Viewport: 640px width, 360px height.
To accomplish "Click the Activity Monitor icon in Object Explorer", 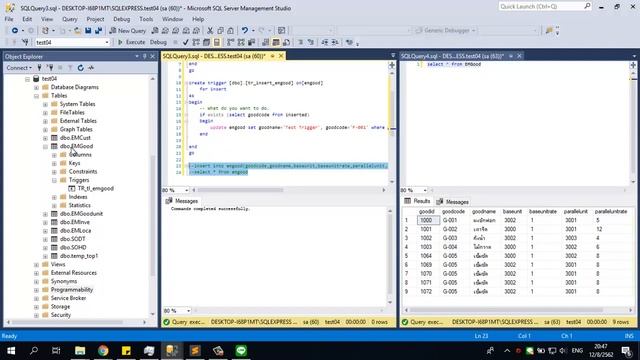I will [x=91, y=68].
